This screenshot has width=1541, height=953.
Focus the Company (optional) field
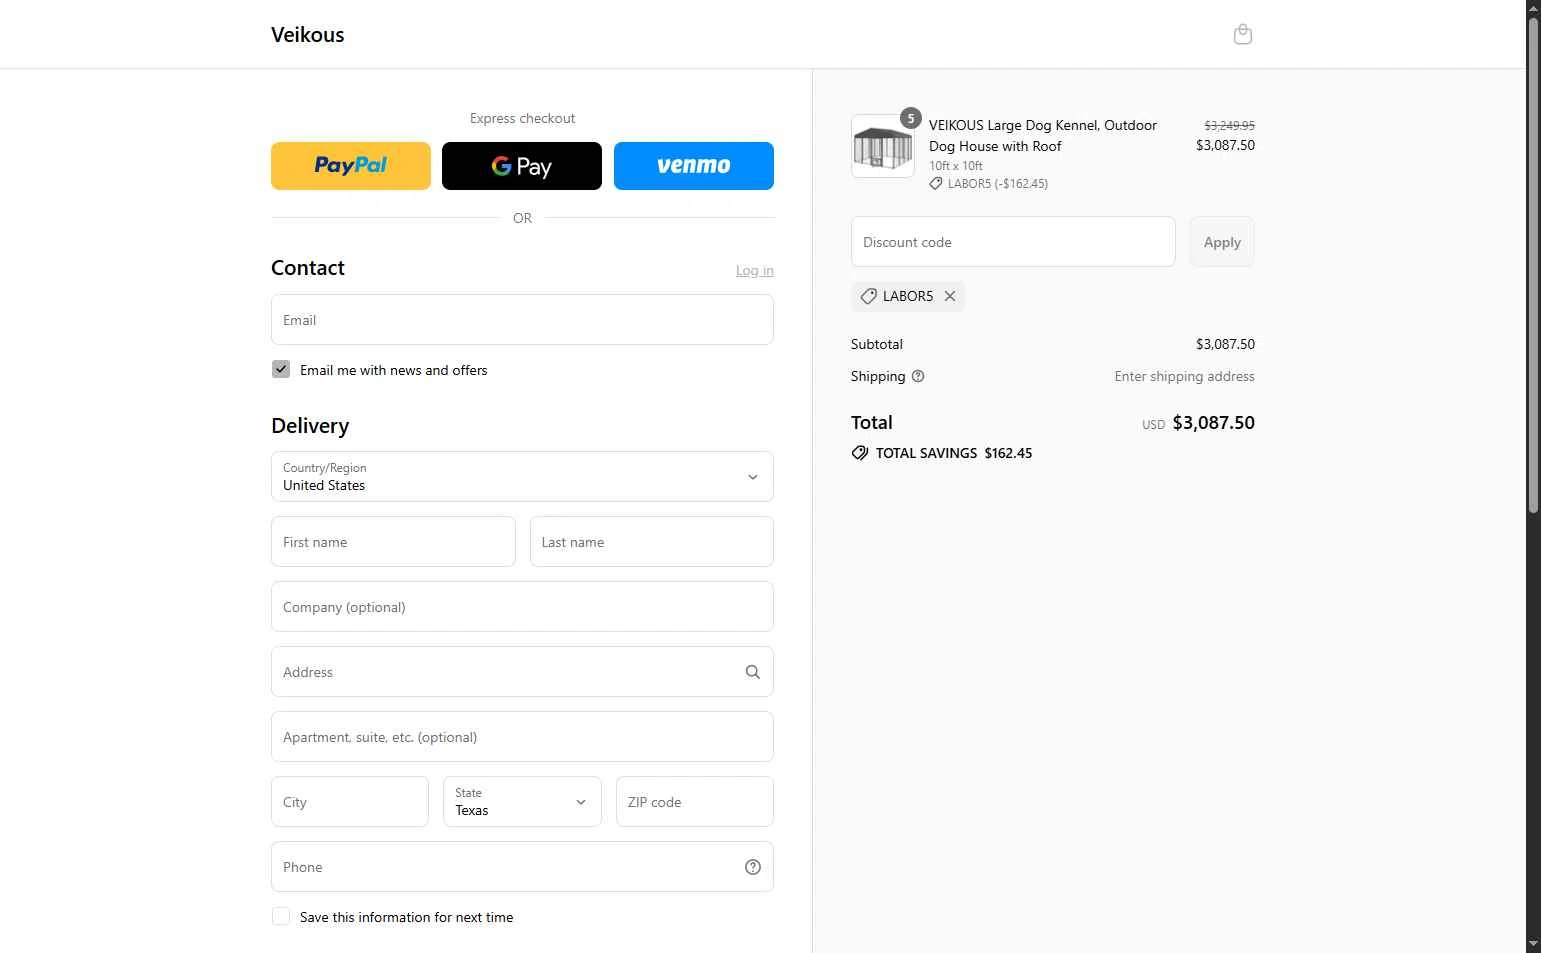522,607
